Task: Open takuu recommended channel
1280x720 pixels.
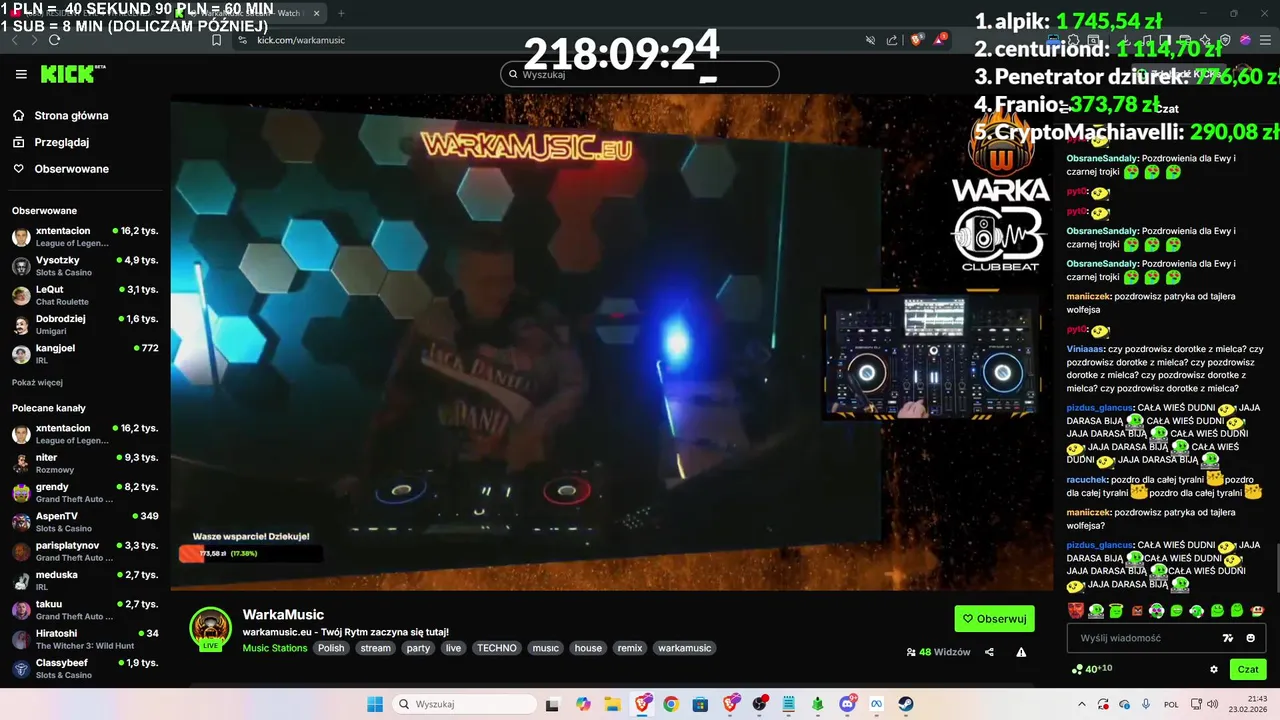Action: (x=85, y=610)
